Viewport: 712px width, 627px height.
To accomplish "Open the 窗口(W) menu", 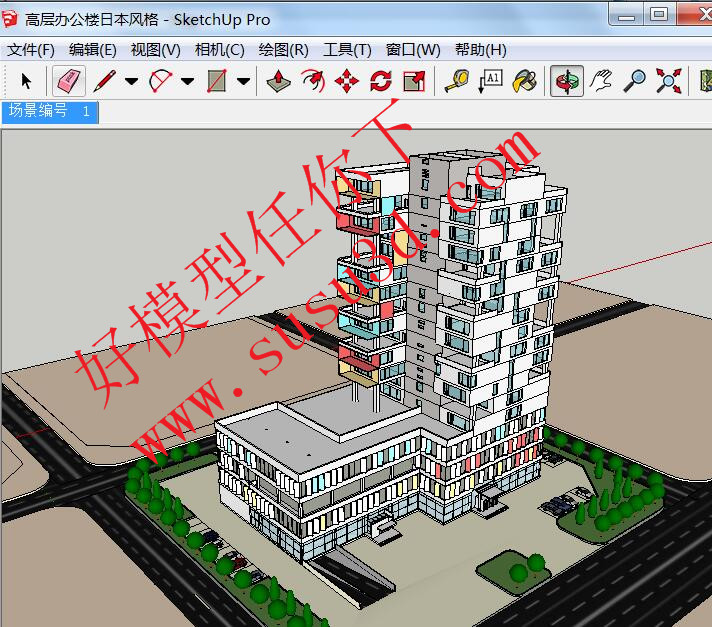I will click(x=413, y=49).
